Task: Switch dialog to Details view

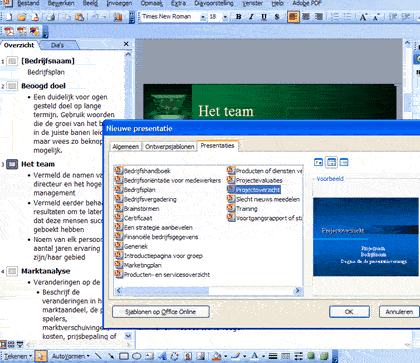Action: pos(344,163)
